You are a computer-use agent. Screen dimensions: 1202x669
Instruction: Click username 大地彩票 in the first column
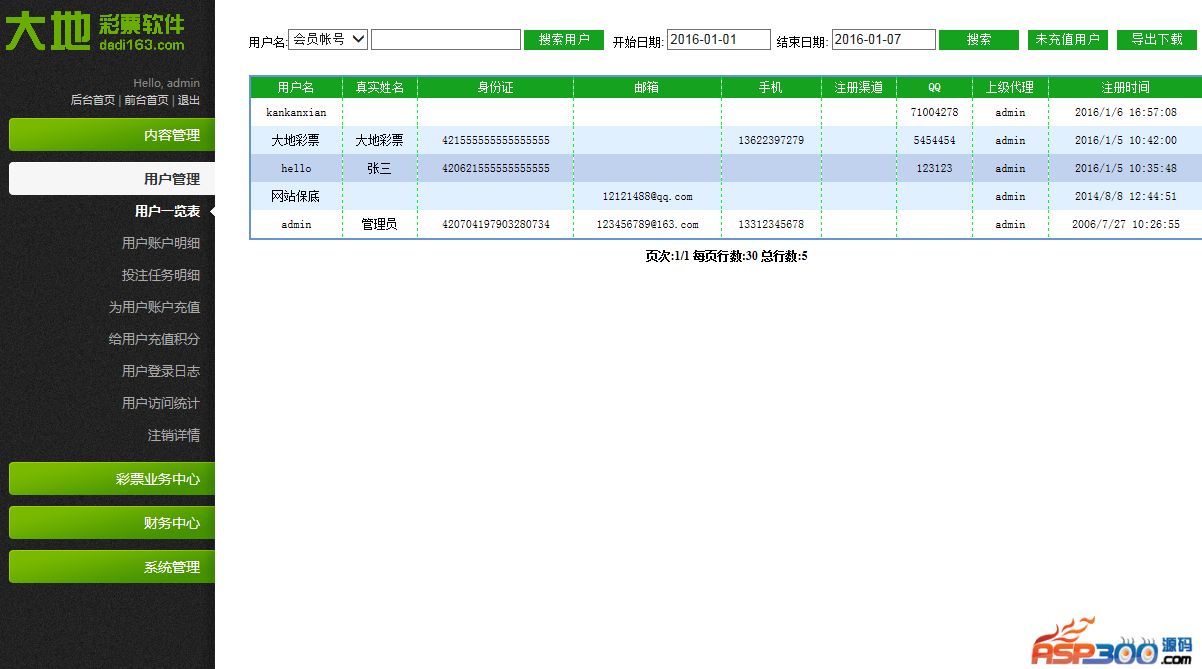click(x=296, y=141)
